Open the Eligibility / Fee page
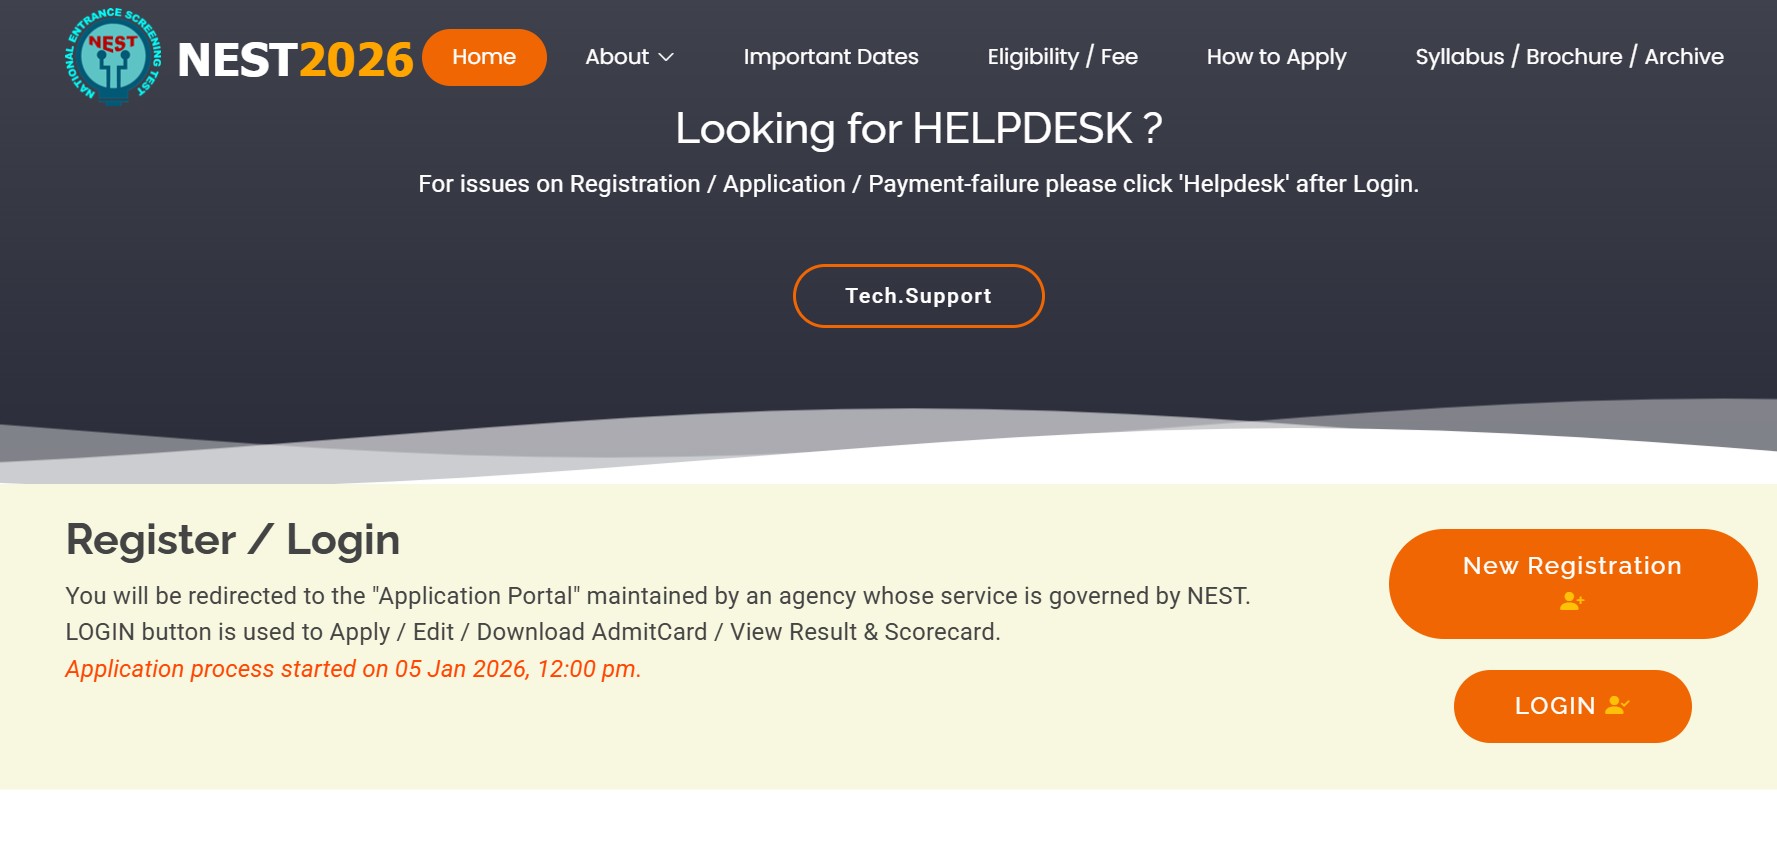The width and height of the screenshot is (1777, 868). point(1062,57)
